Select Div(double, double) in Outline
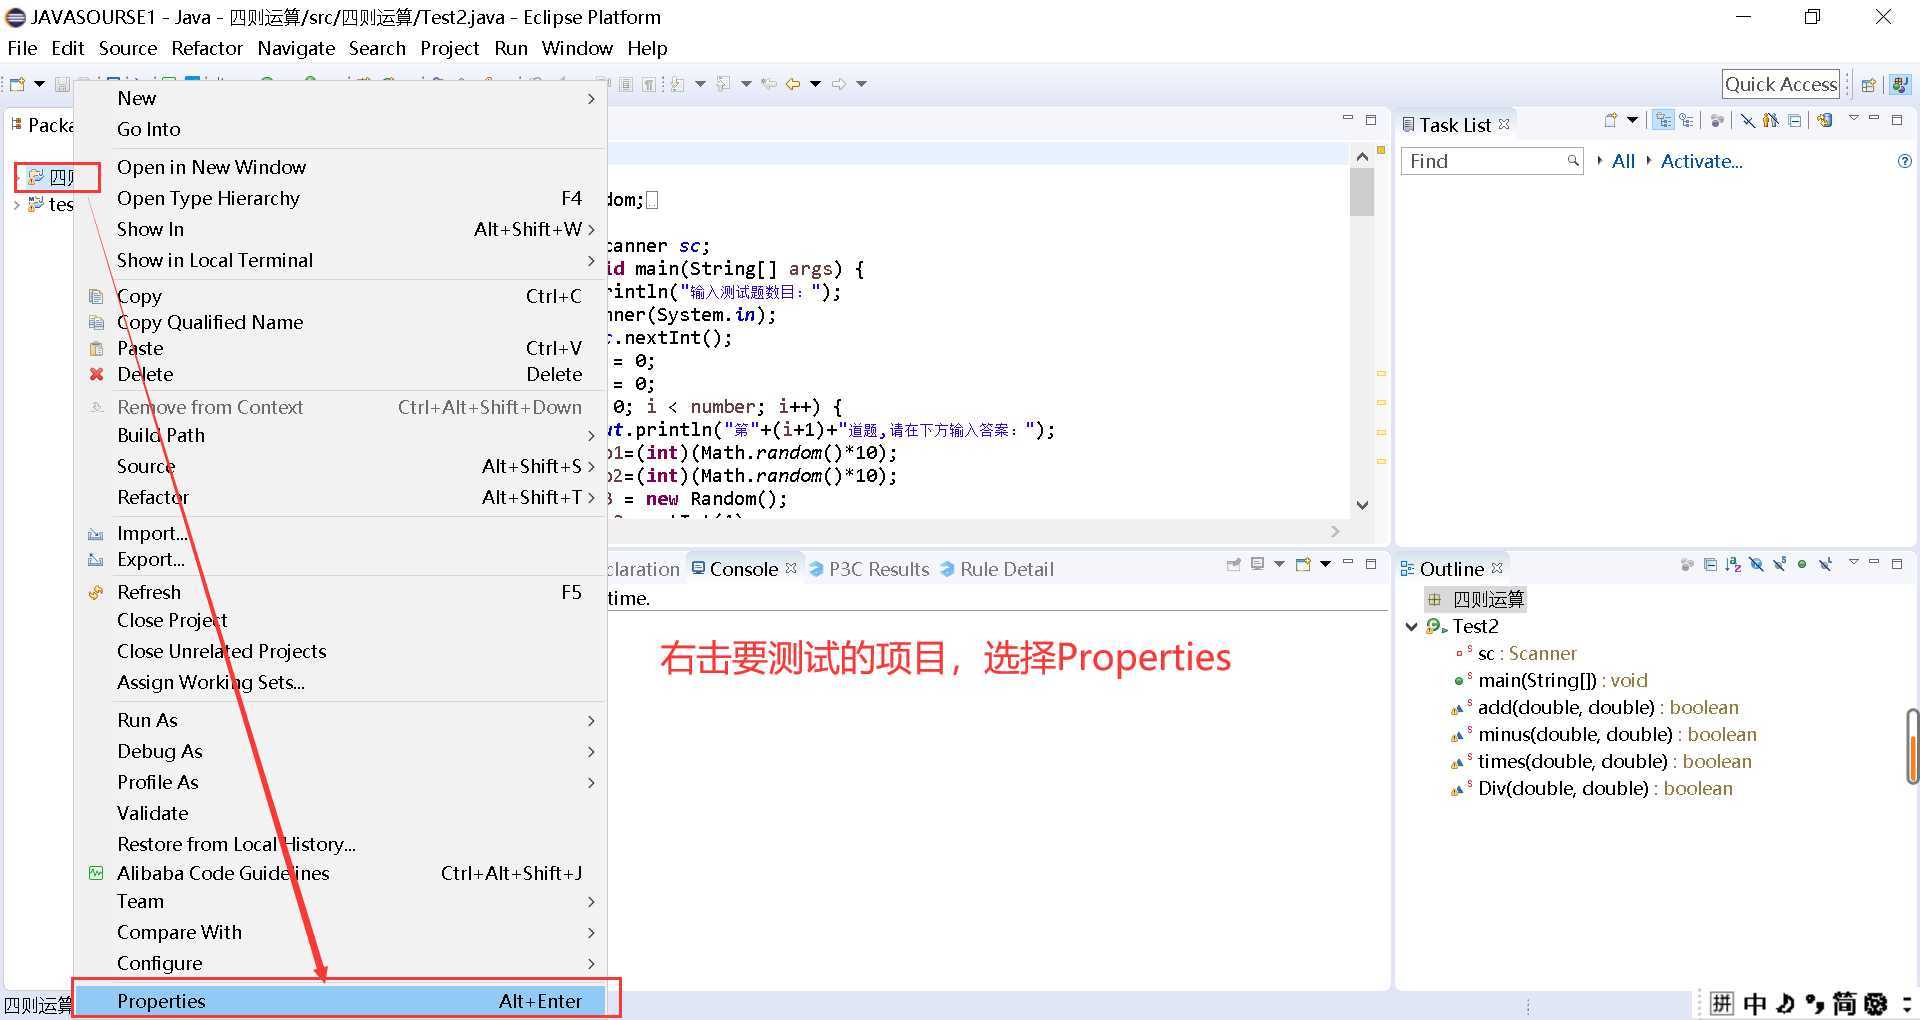 (x=1592, y=788)
